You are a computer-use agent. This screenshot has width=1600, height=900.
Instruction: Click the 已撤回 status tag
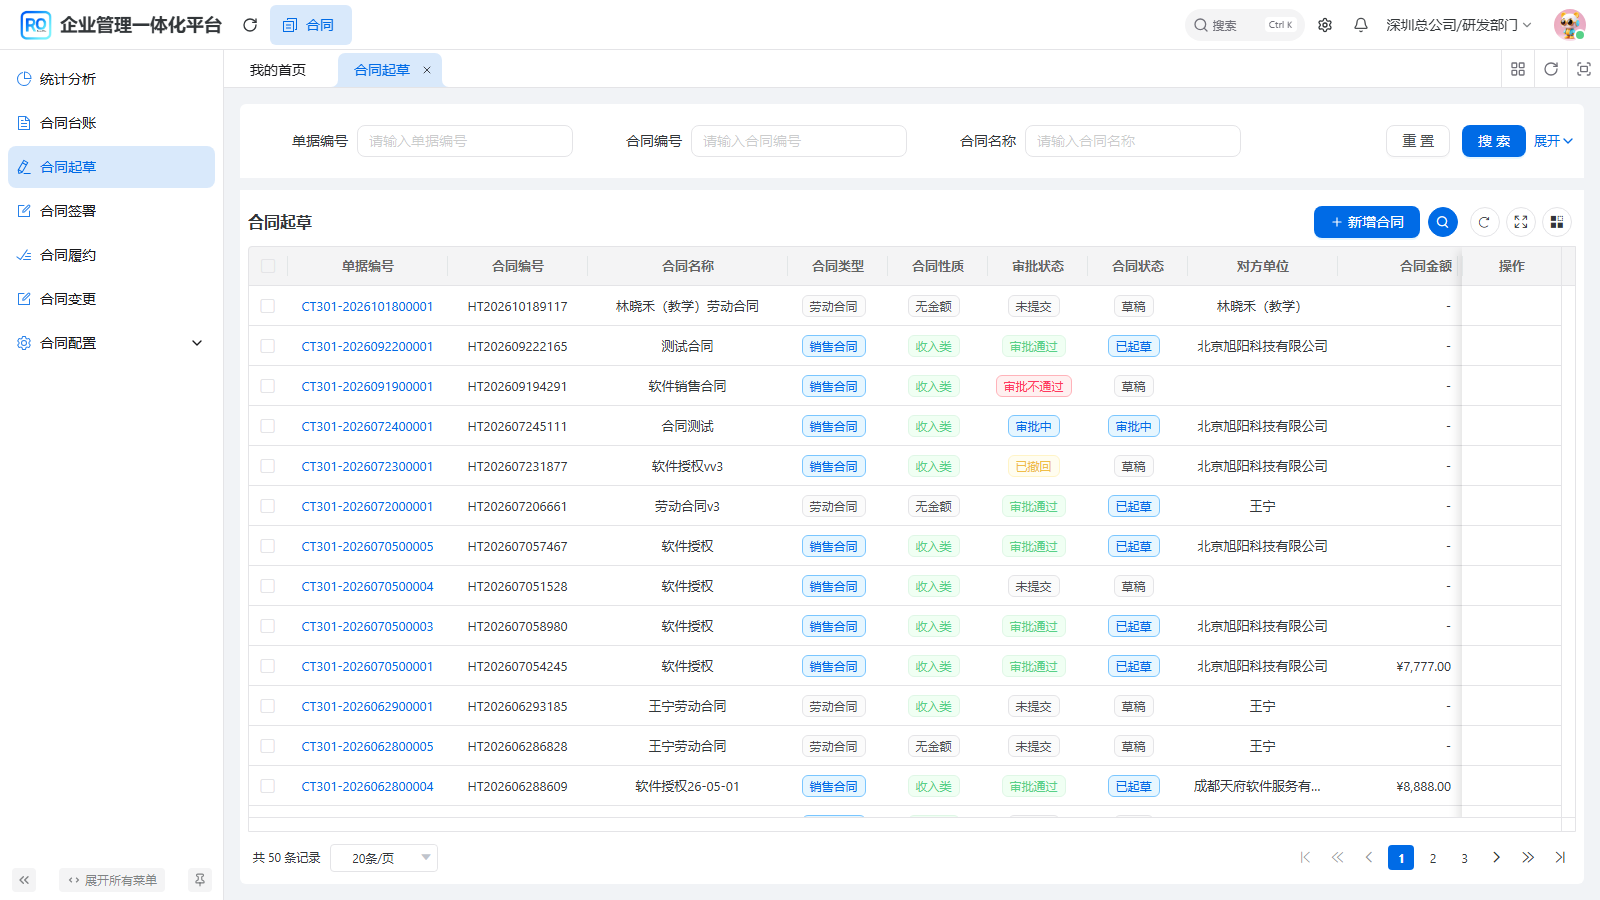click(1034, 466)
